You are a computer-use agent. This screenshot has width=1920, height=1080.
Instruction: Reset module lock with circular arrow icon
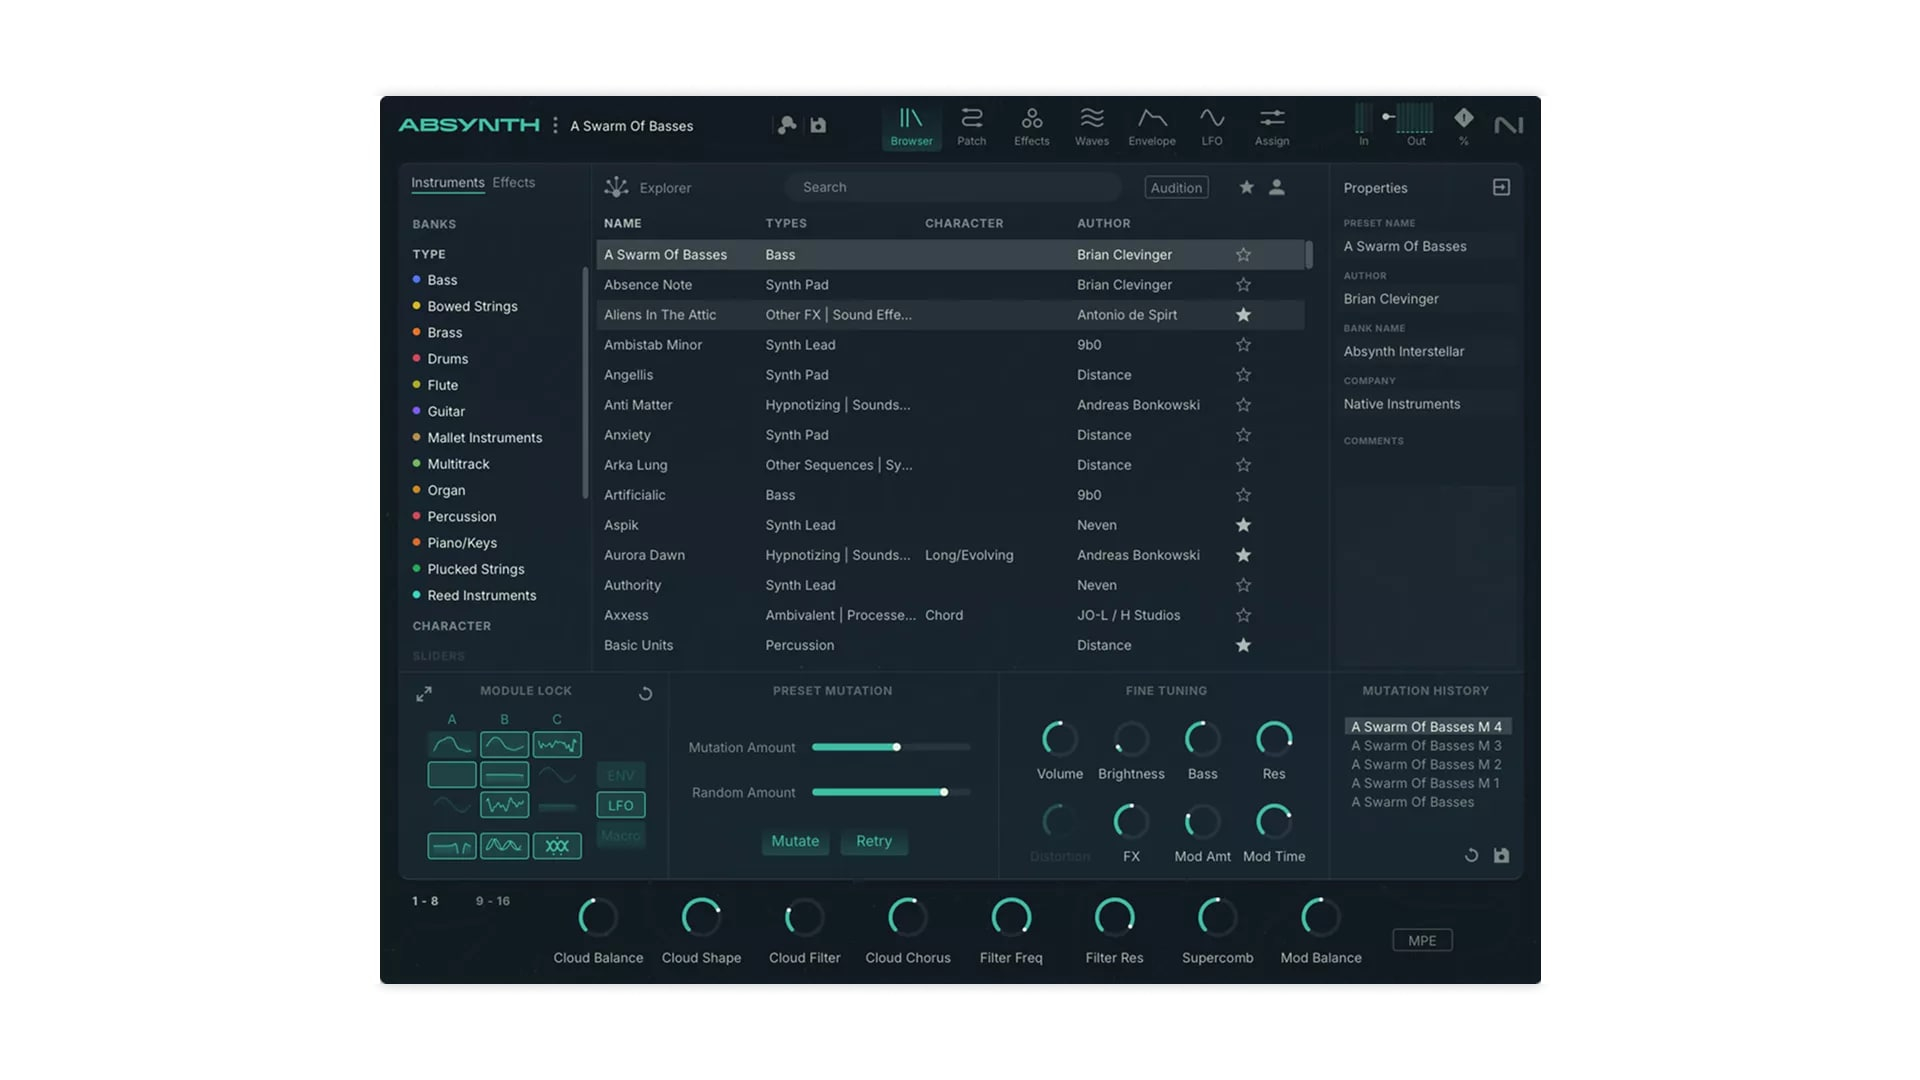[645, 693]
